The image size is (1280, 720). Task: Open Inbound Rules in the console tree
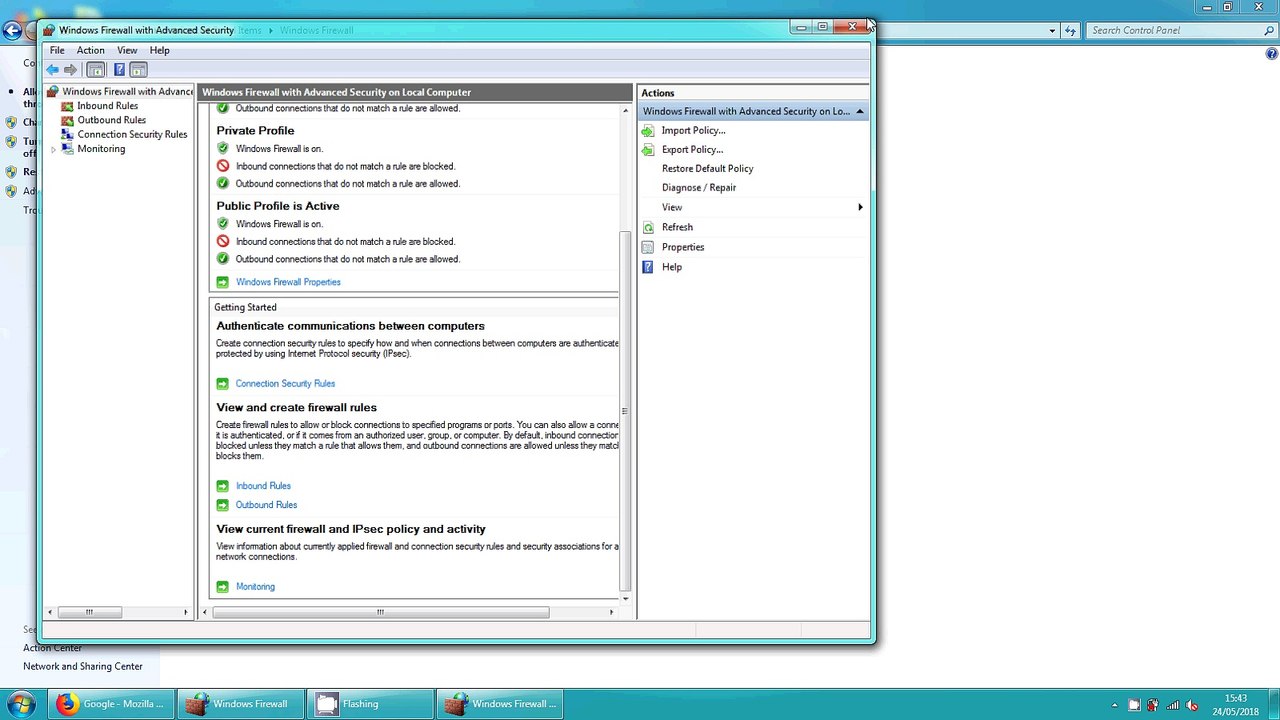pos(107,106)
